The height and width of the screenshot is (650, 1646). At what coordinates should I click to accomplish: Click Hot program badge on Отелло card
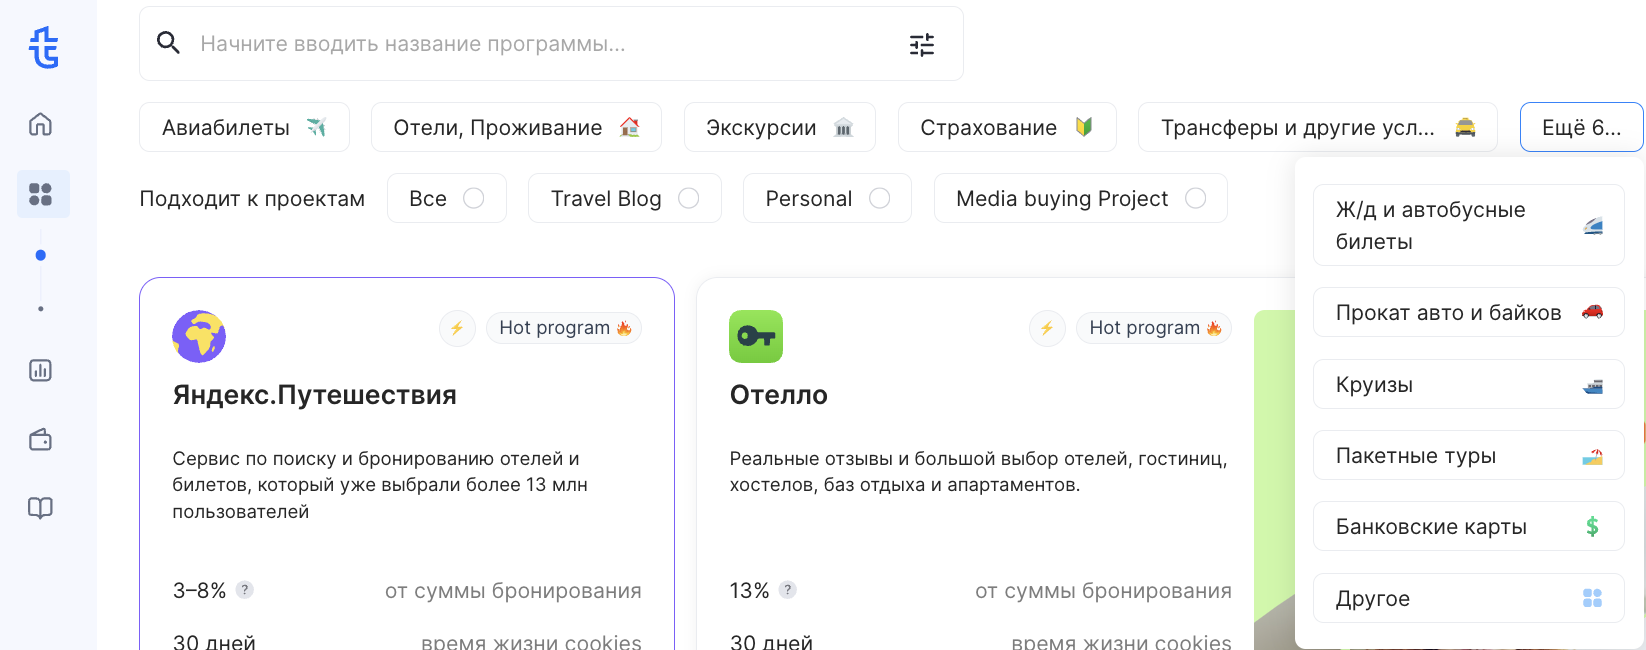pyautogui.click(x=1154, y=328)
